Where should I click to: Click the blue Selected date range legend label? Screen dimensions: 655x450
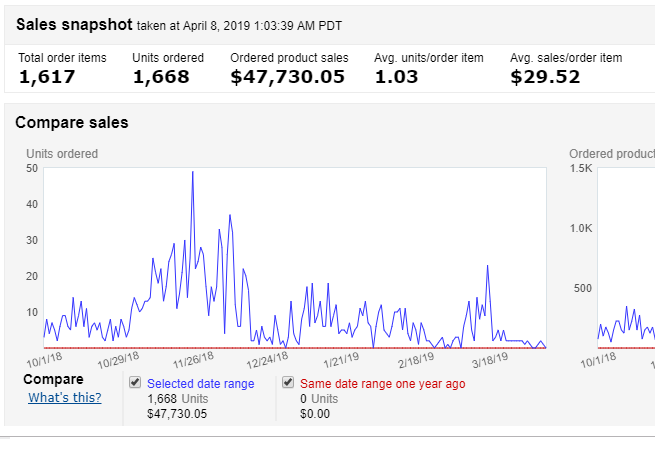coord(200,383)
